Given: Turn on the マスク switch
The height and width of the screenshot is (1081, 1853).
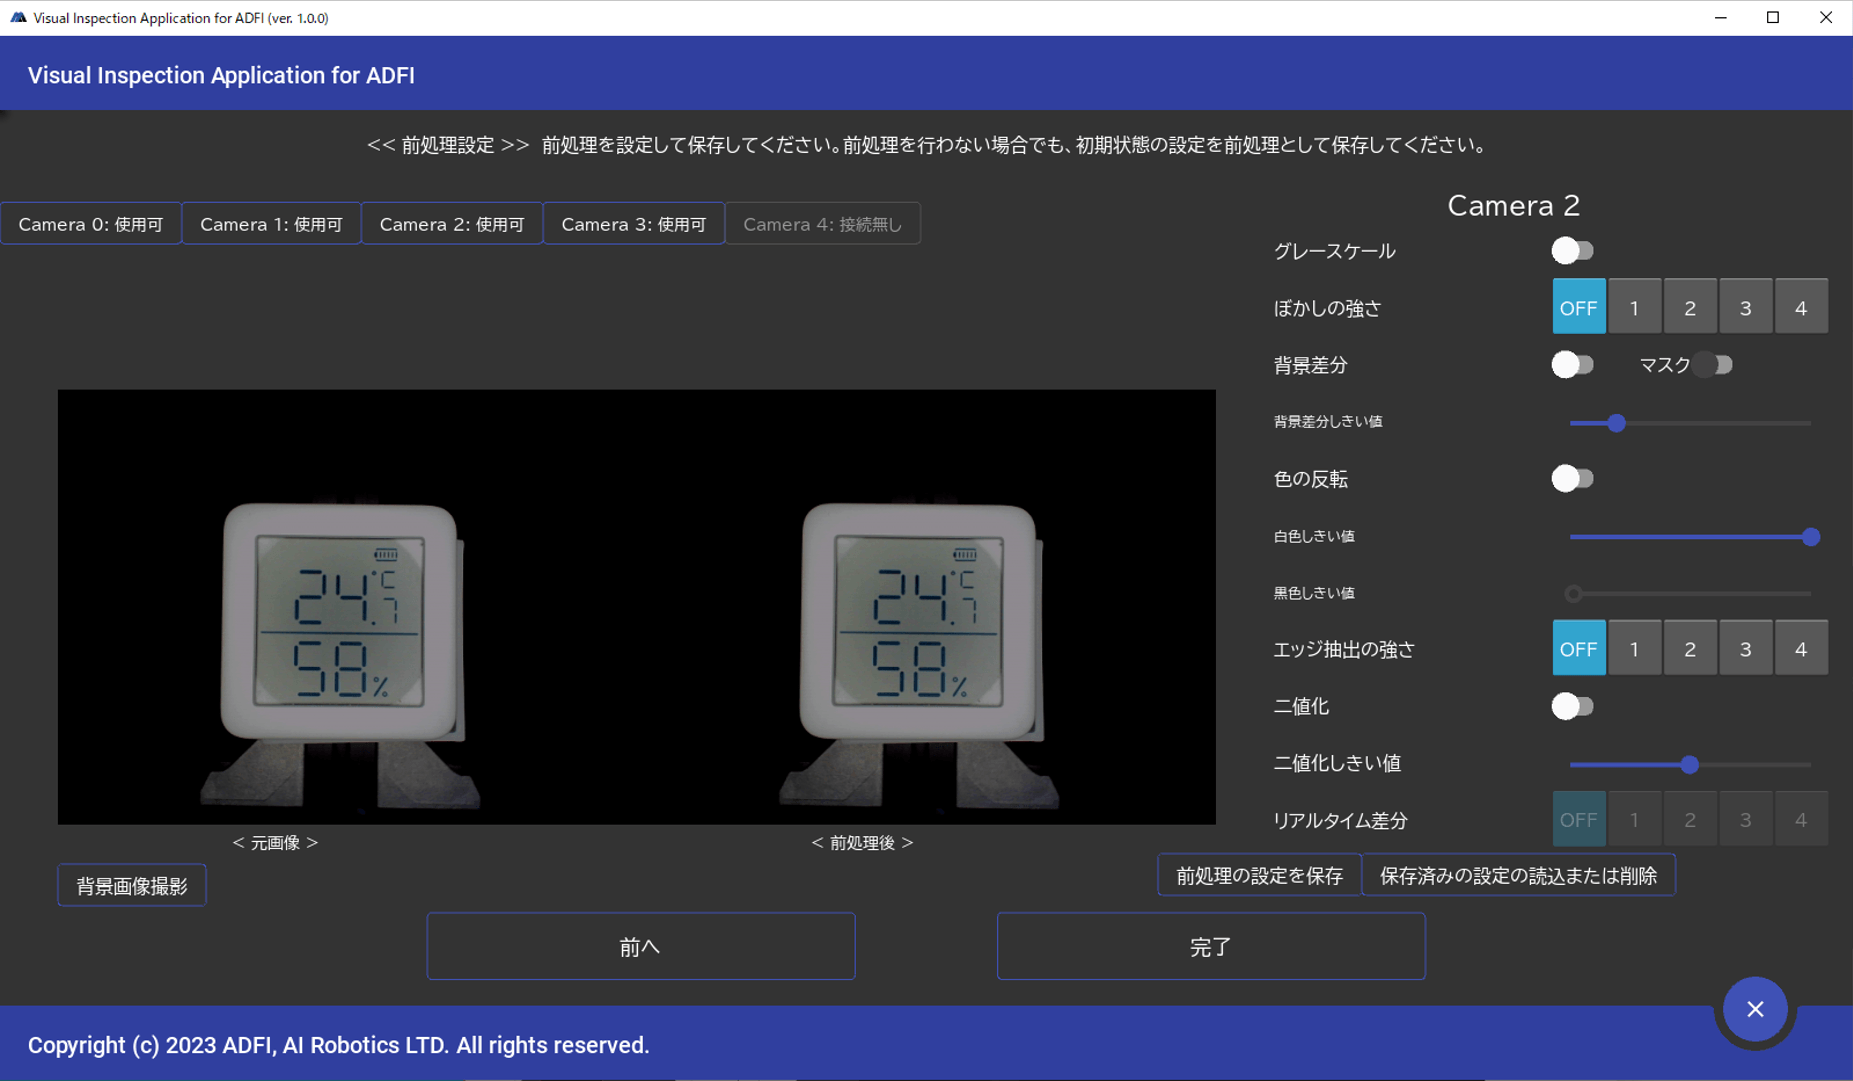Looking at the screenshot, I should pos(1714,365).
